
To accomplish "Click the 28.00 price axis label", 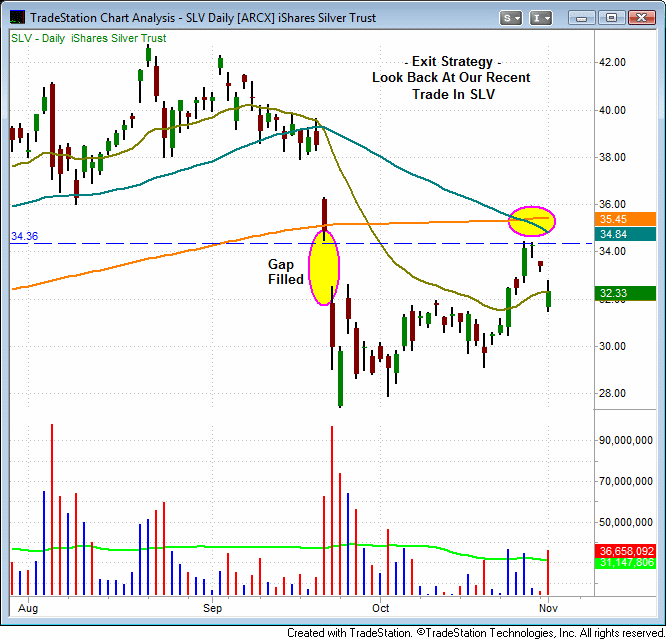I will (x=612, y=393).
